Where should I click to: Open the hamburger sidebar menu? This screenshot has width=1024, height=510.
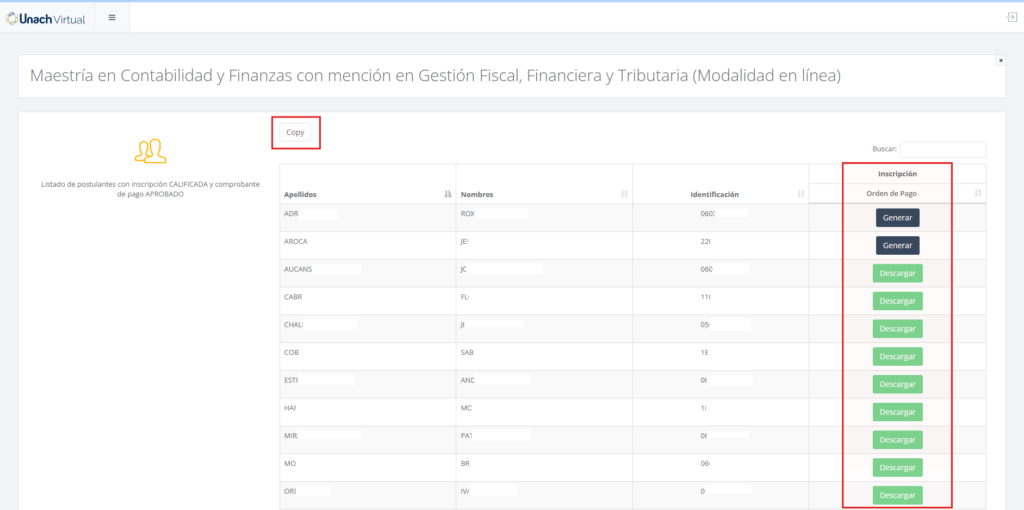112,18
